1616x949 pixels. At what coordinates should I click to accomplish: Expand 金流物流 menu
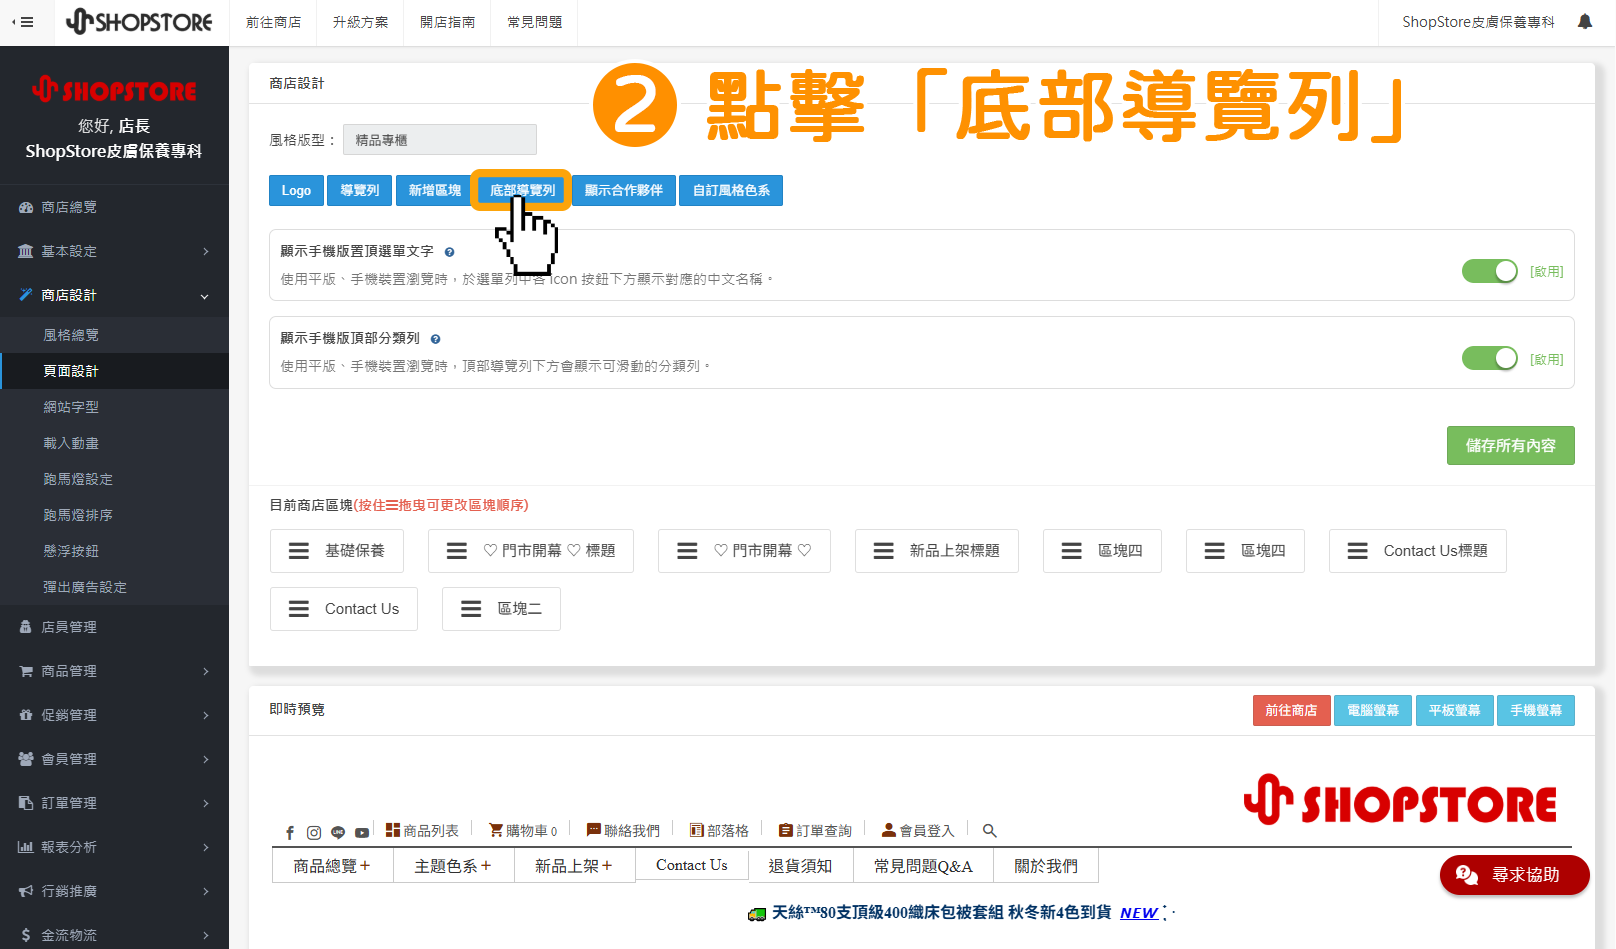114,935
